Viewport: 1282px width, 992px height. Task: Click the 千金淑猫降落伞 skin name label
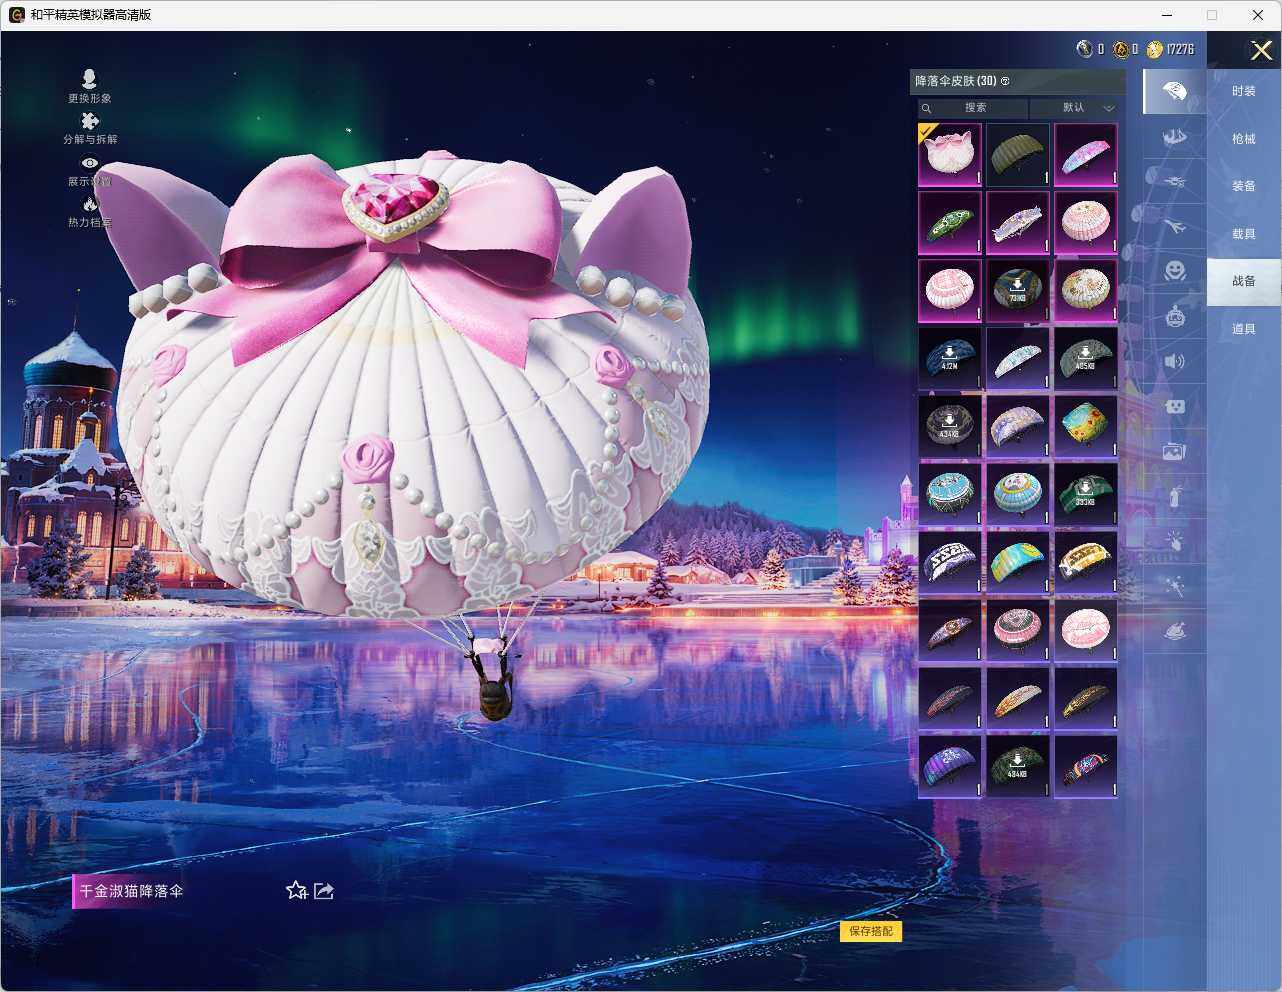[x=131, y=890]
